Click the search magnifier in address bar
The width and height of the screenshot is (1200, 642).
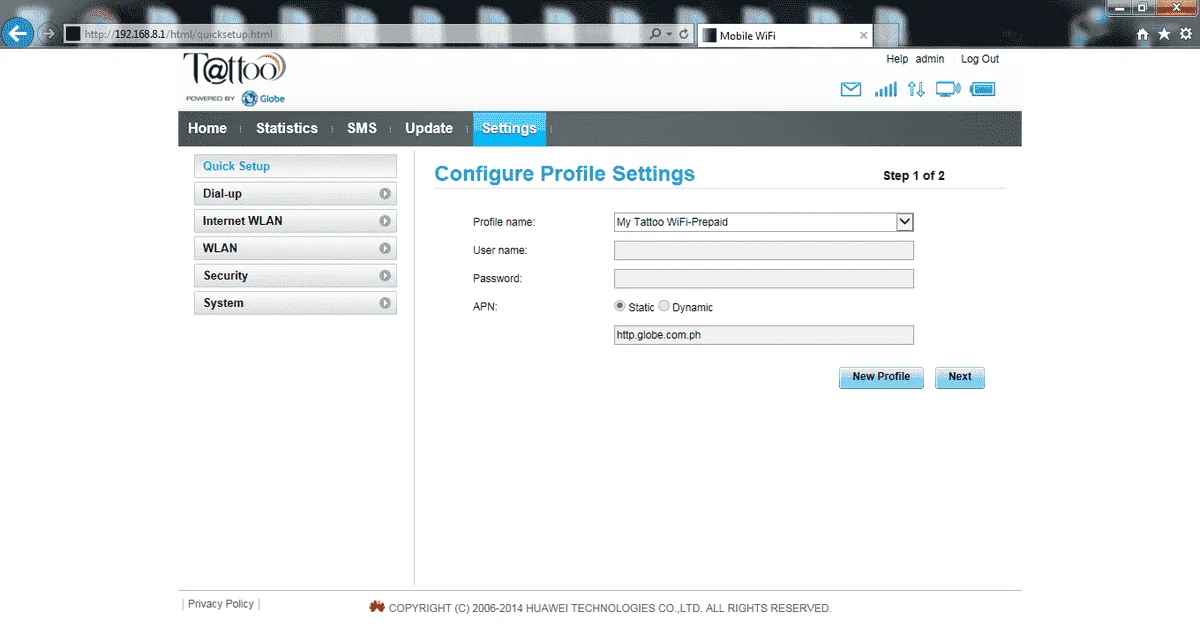coord(655,34)
